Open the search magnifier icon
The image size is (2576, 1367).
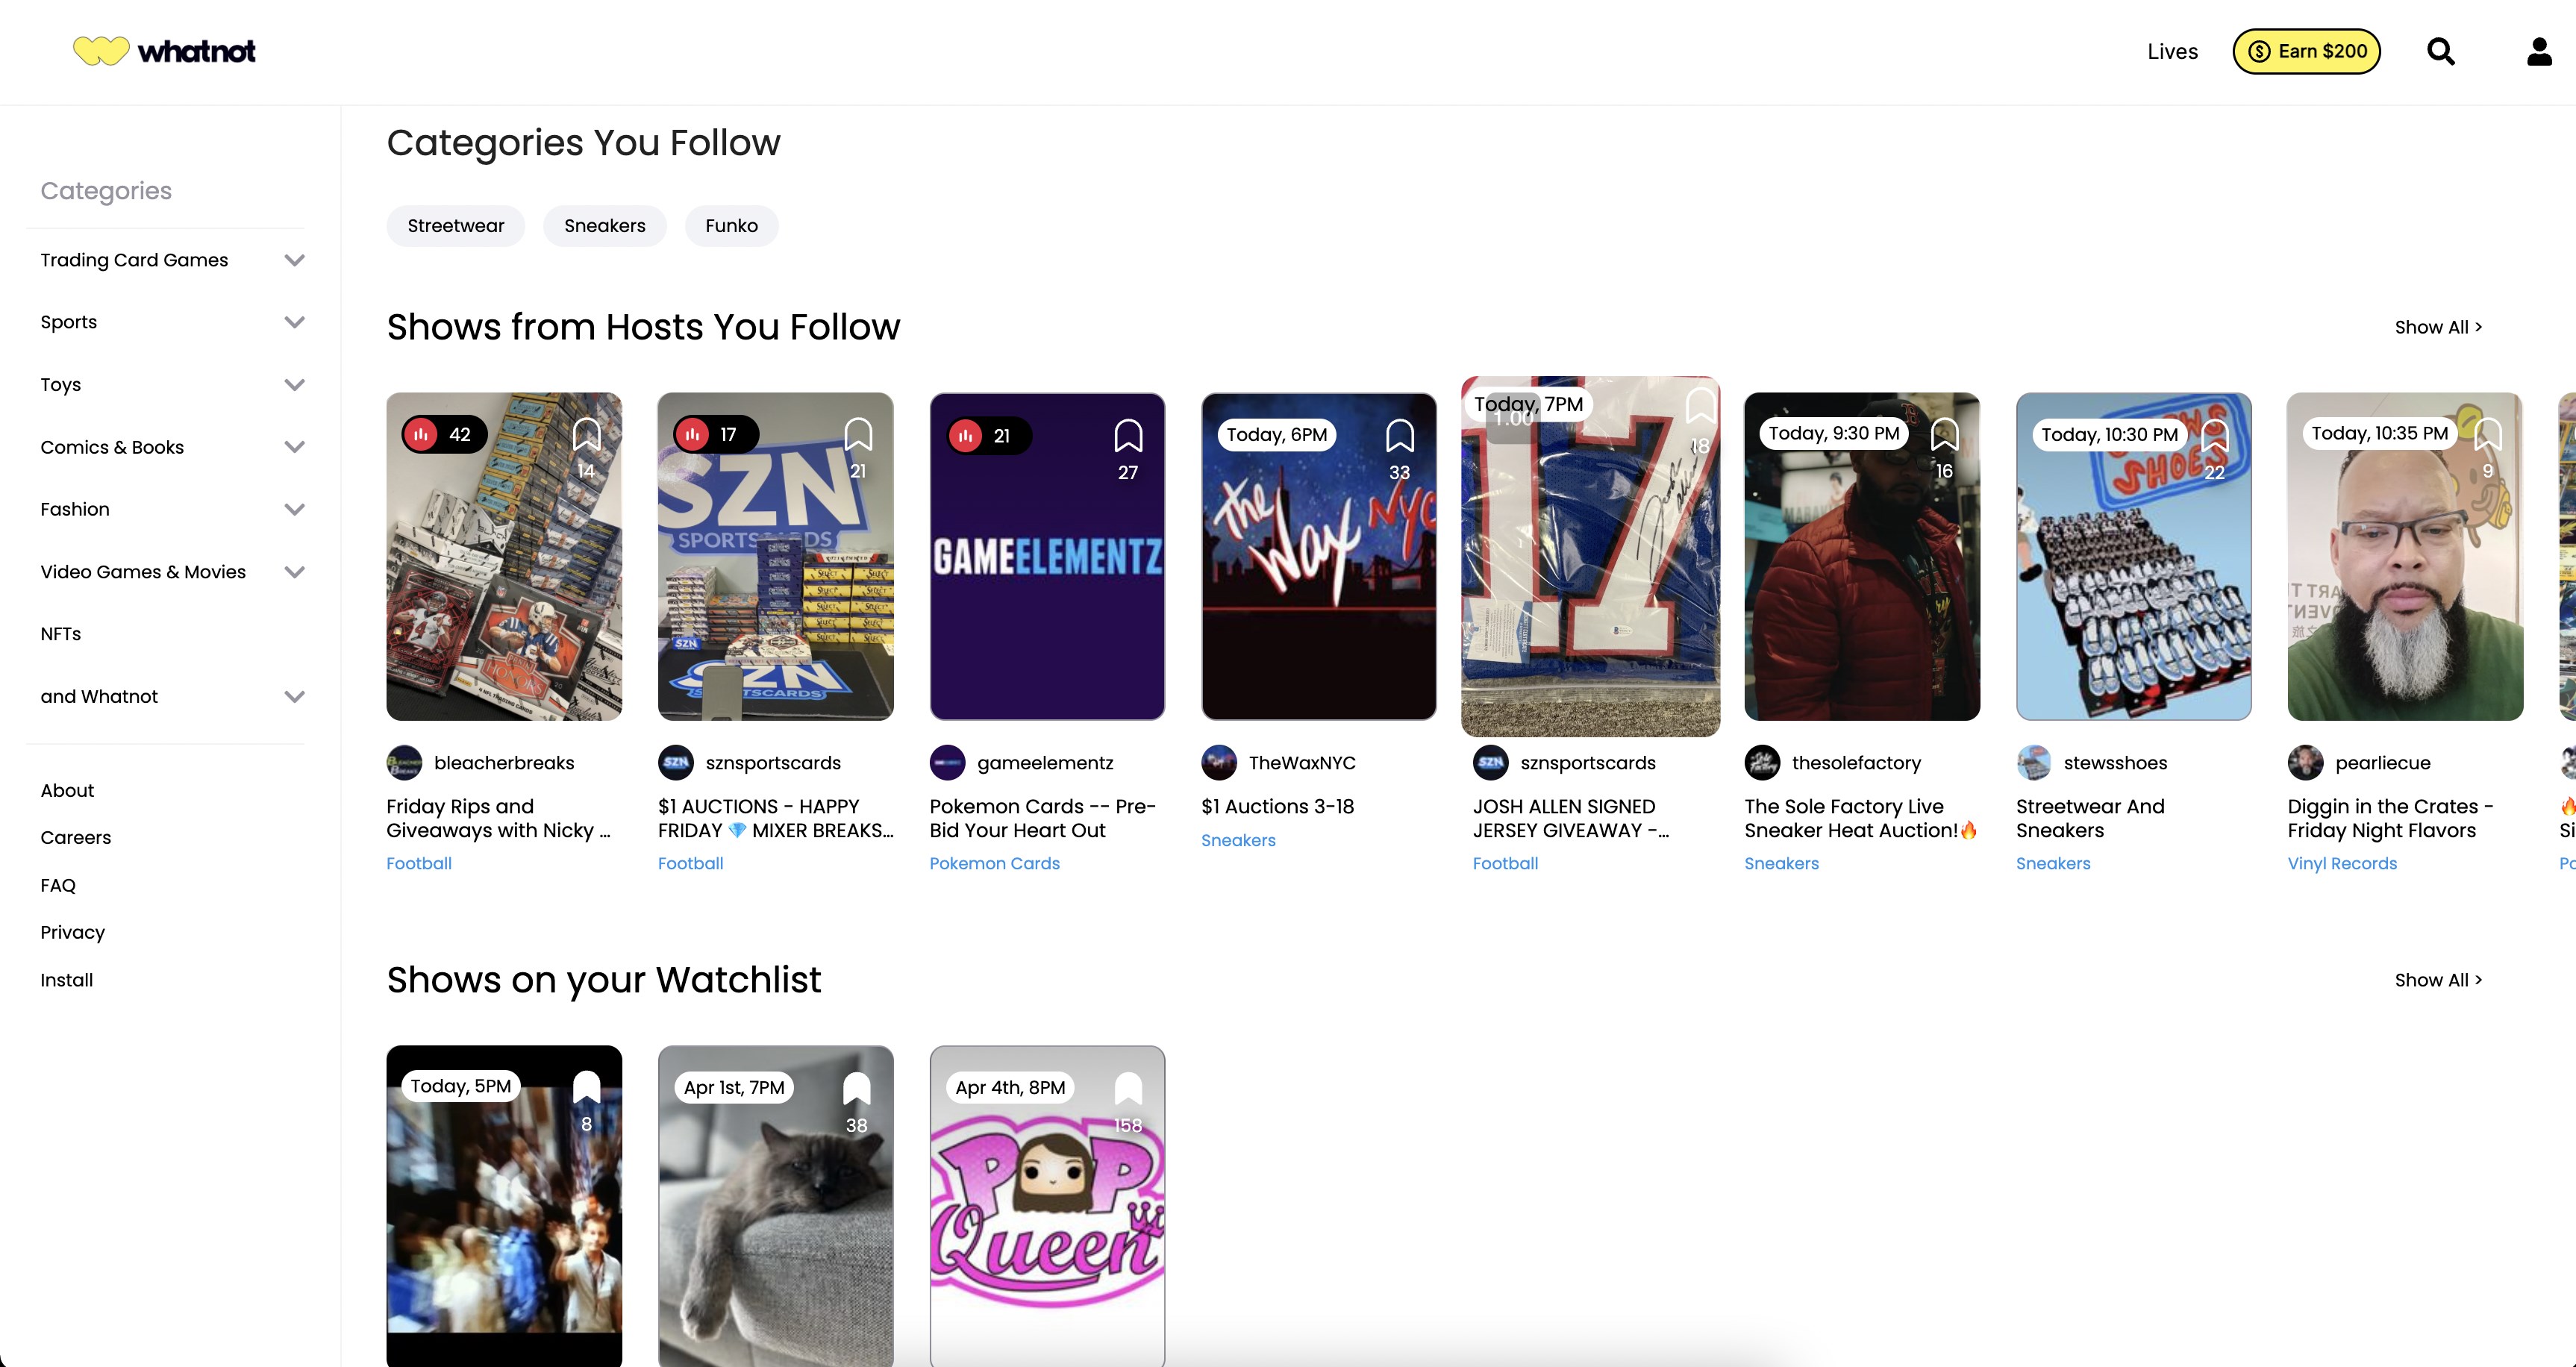click(2440, 51)
